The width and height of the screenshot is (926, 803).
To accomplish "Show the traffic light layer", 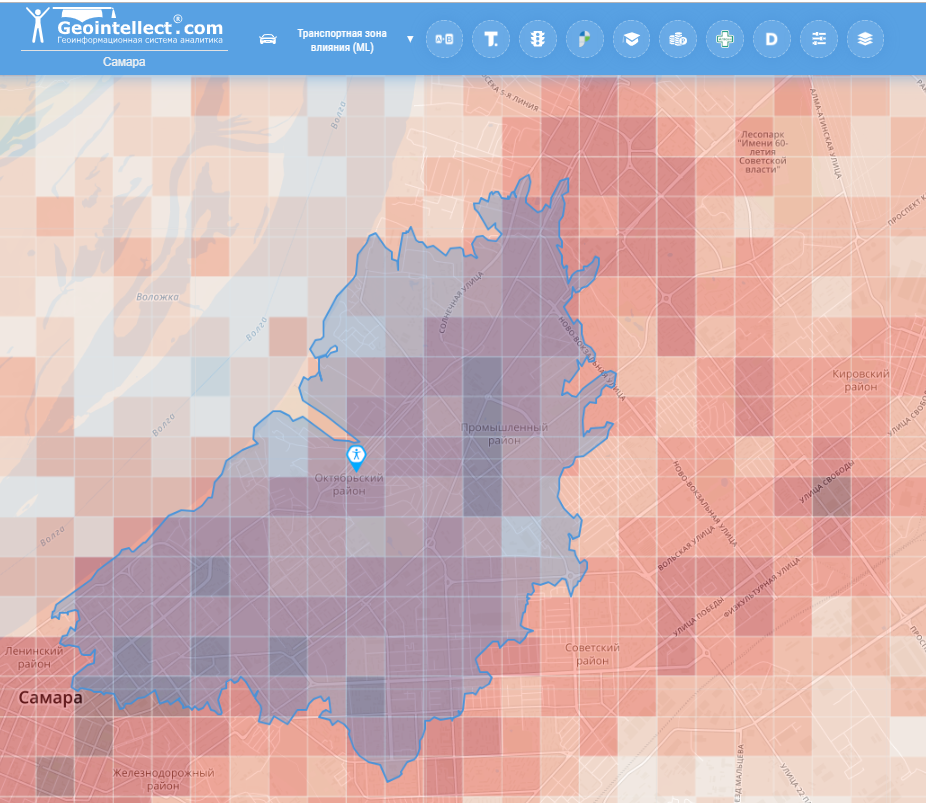I will point(538,39).
